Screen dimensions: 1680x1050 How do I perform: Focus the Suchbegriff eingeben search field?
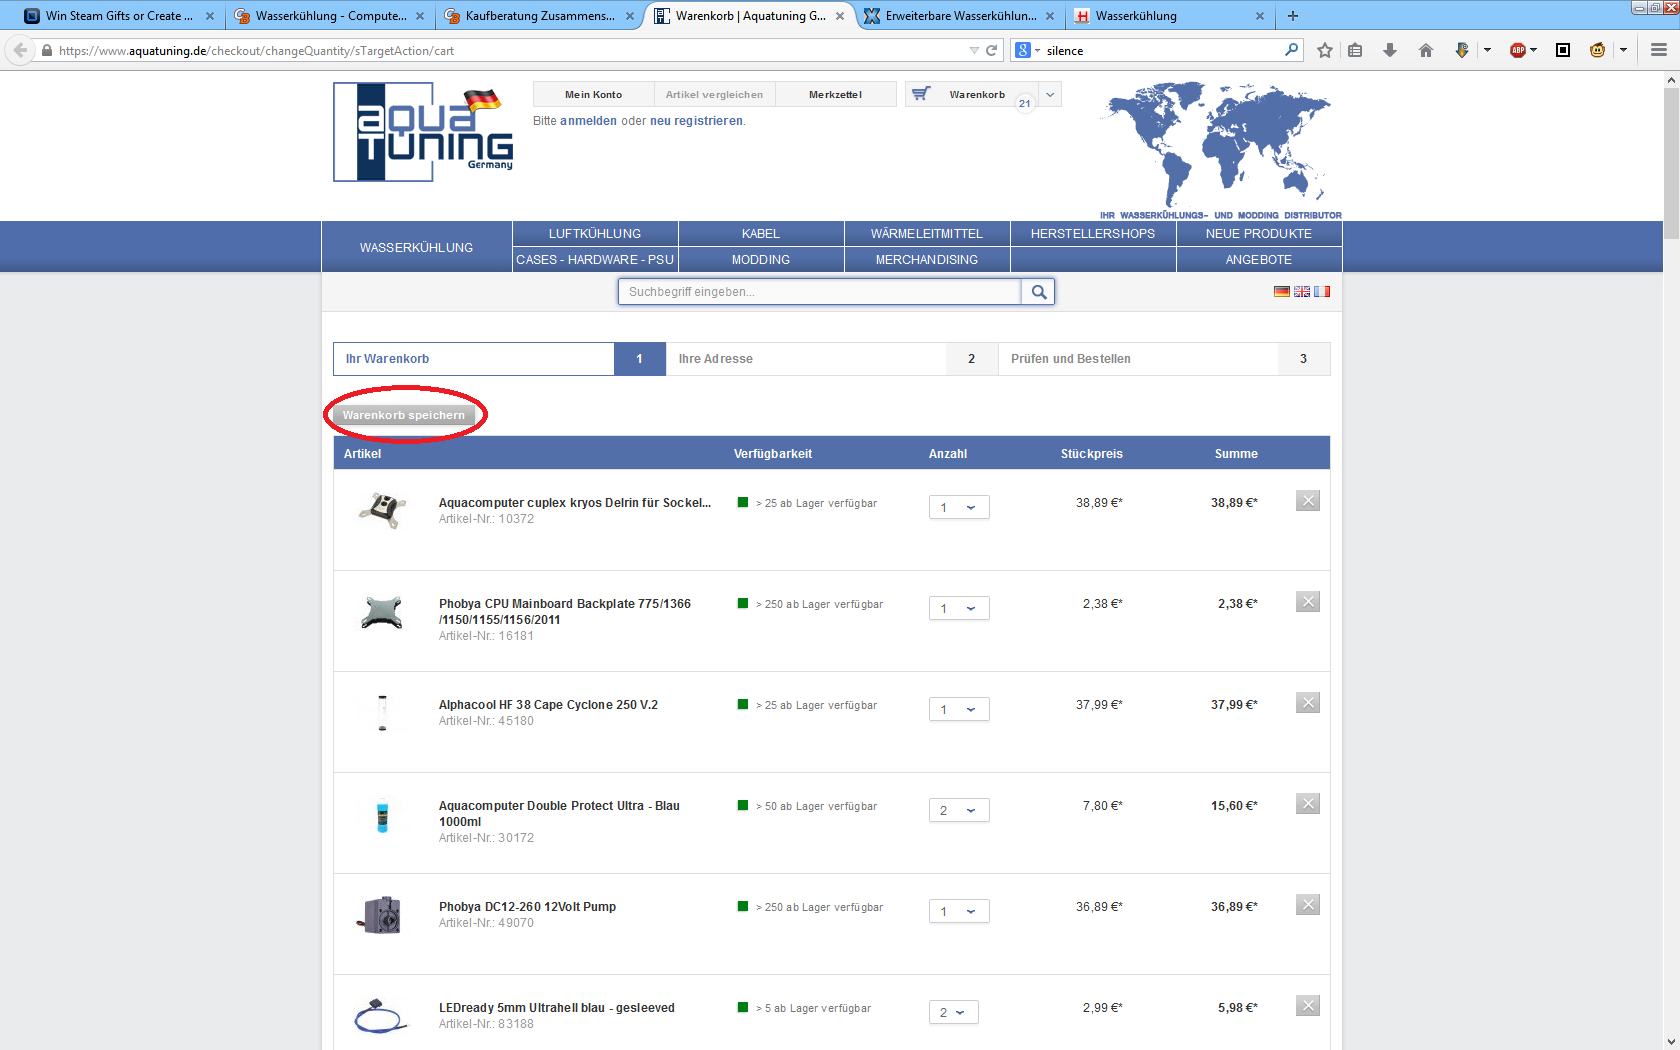click(820, 292)
